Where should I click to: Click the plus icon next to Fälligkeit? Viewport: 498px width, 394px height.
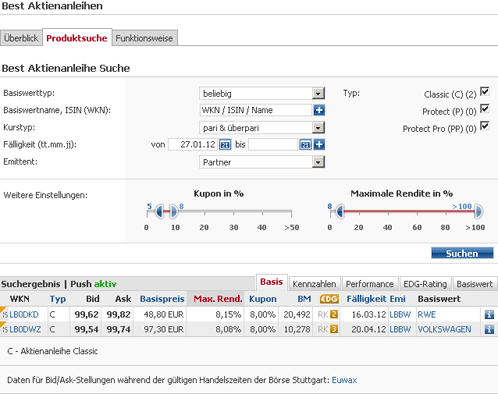point(319,145)
